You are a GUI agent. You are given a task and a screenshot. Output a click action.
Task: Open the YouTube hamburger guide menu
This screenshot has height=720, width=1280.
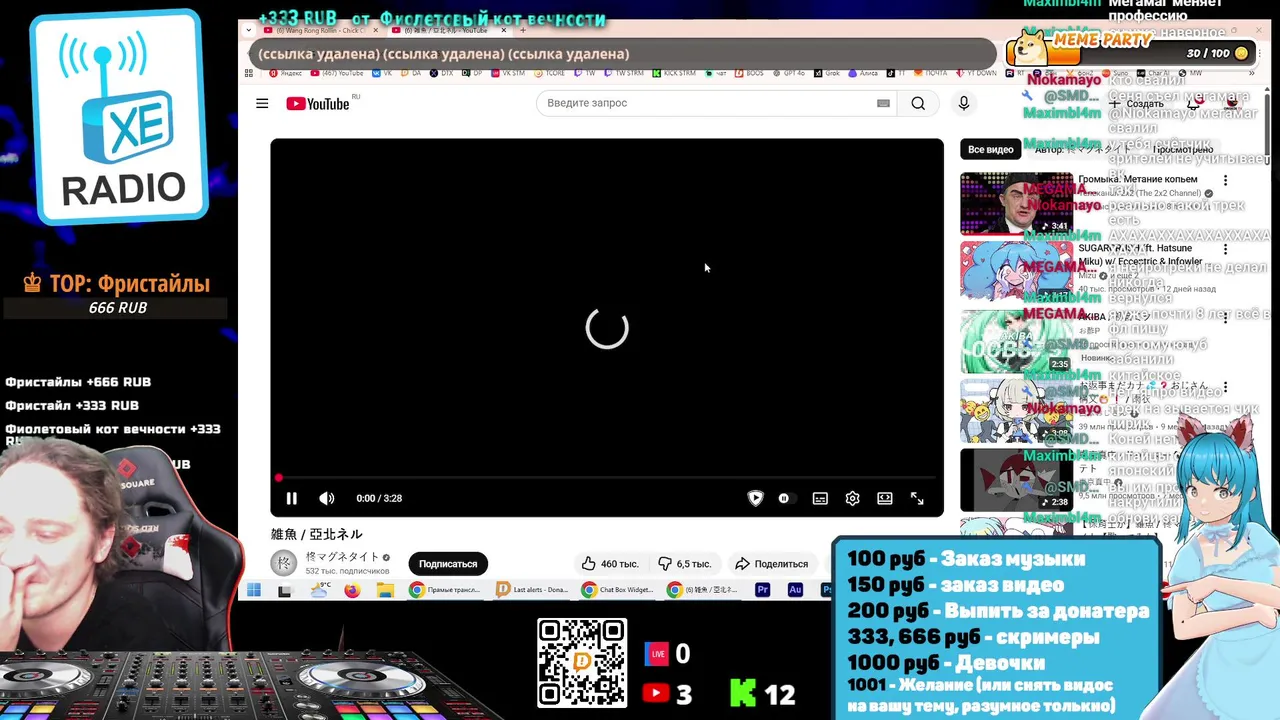coord(262,103)
